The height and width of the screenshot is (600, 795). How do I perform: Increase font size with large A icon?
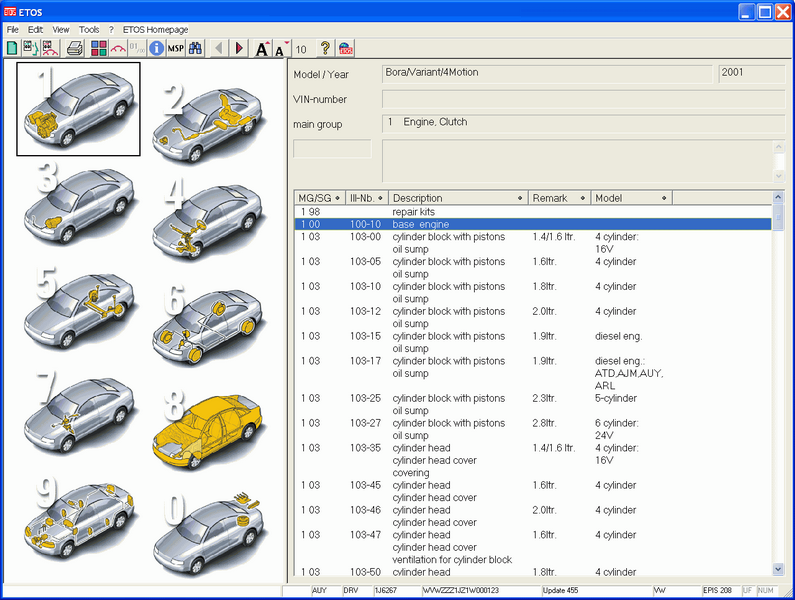pyautogui.click(x=262, y=48)
